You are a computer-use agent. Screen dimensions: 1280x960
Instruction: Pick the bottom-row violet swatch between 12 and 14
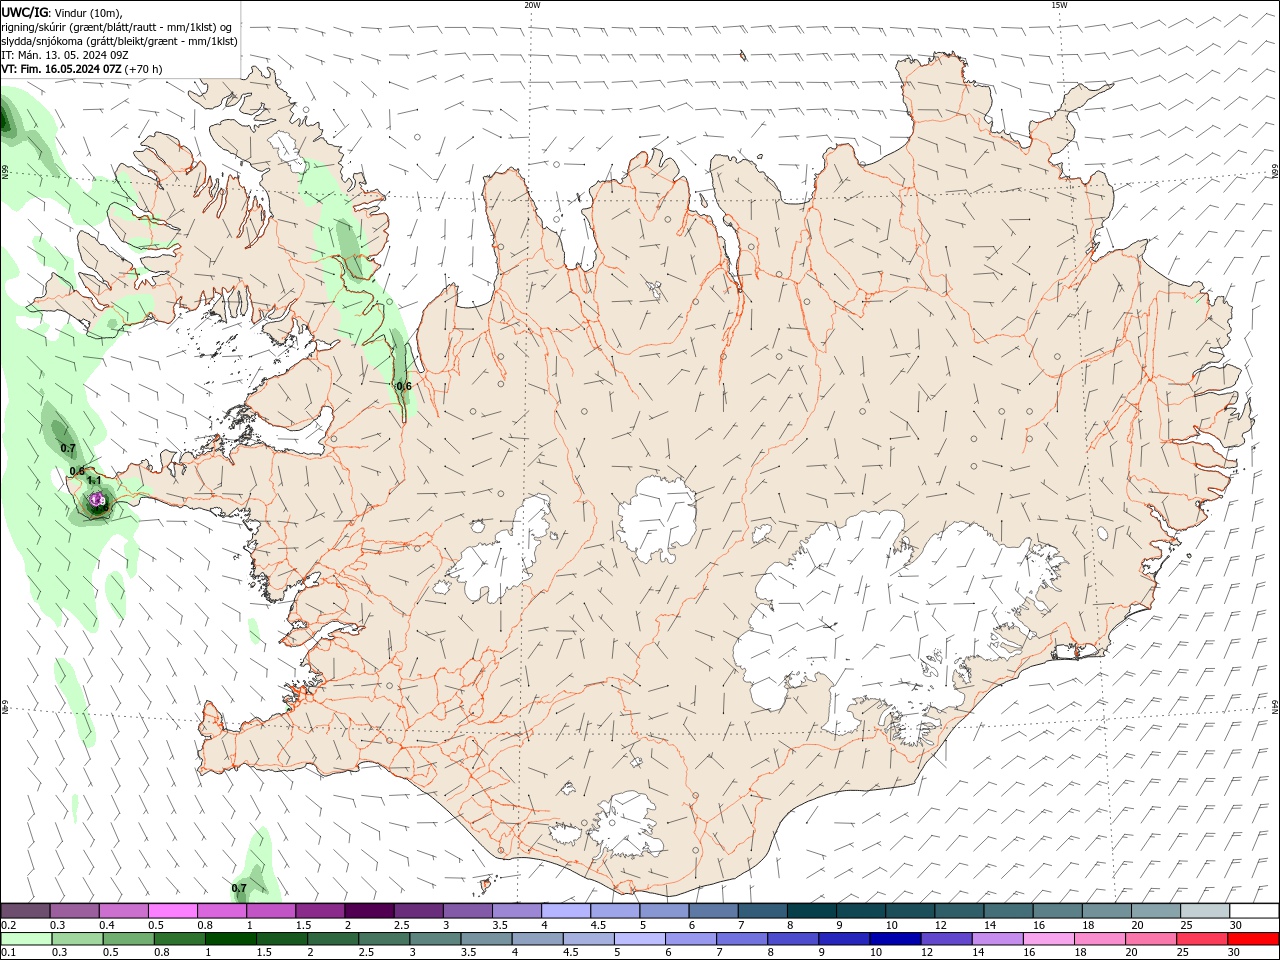946,939
